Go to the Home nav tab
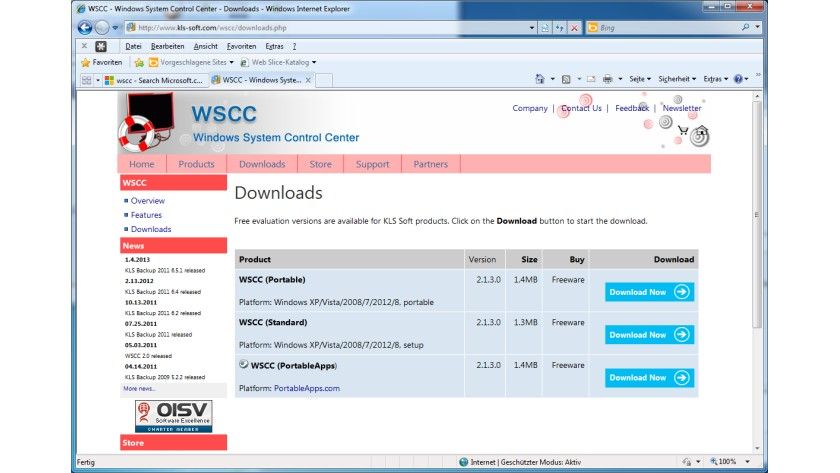Viewport: 840px width, 473px height. coord(141,164)
